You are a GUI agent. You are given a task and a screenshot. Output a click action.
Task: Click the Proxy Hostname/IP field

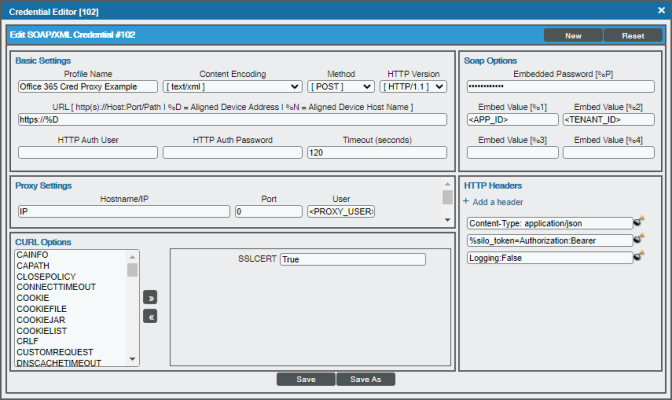(124, 211)
